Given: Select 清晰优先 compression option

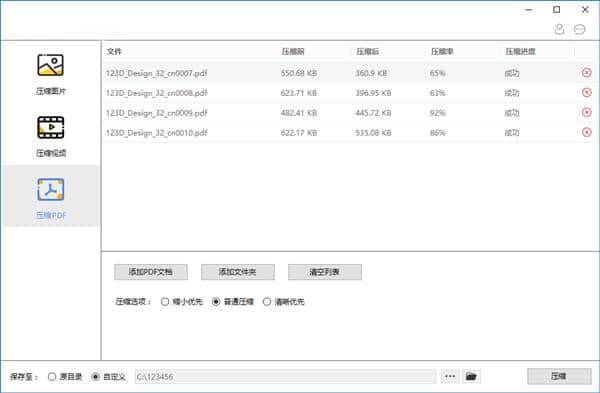Looking at the screenshot, I should tap(267, 302).
